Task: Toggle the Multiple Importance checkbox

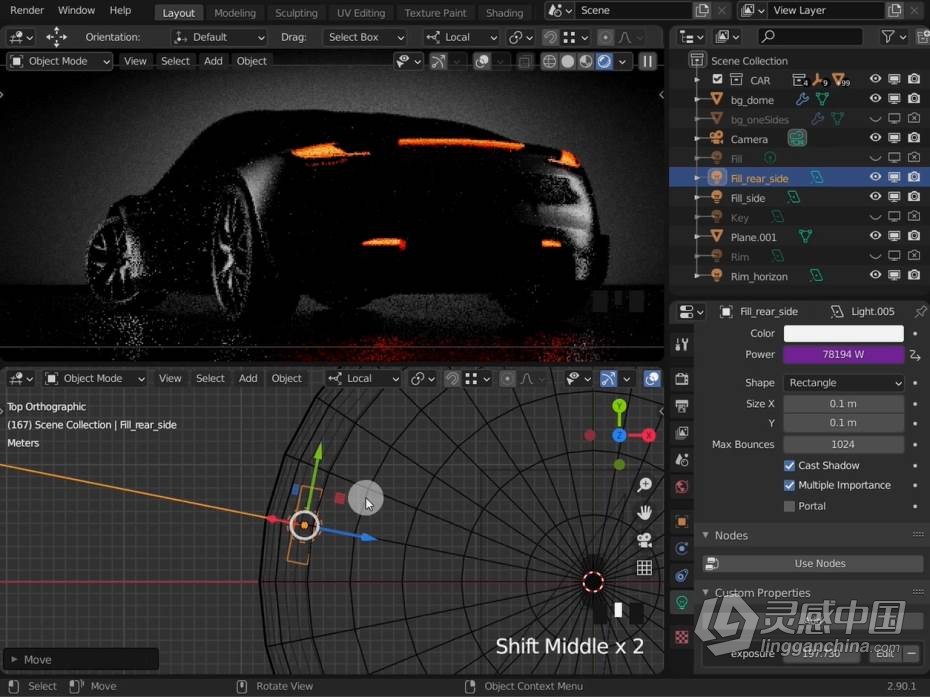Action: 789,485
